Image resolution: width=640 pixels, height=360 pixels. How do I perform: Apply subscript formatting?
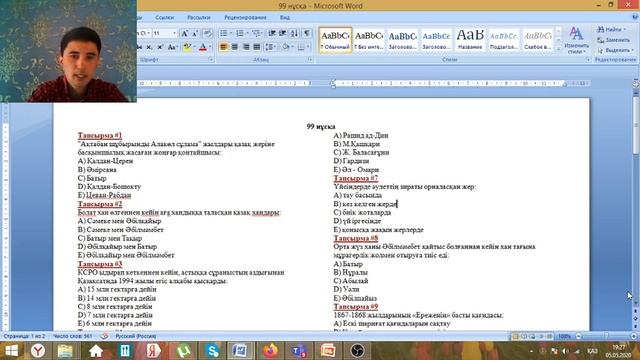[x=150, y=47]
